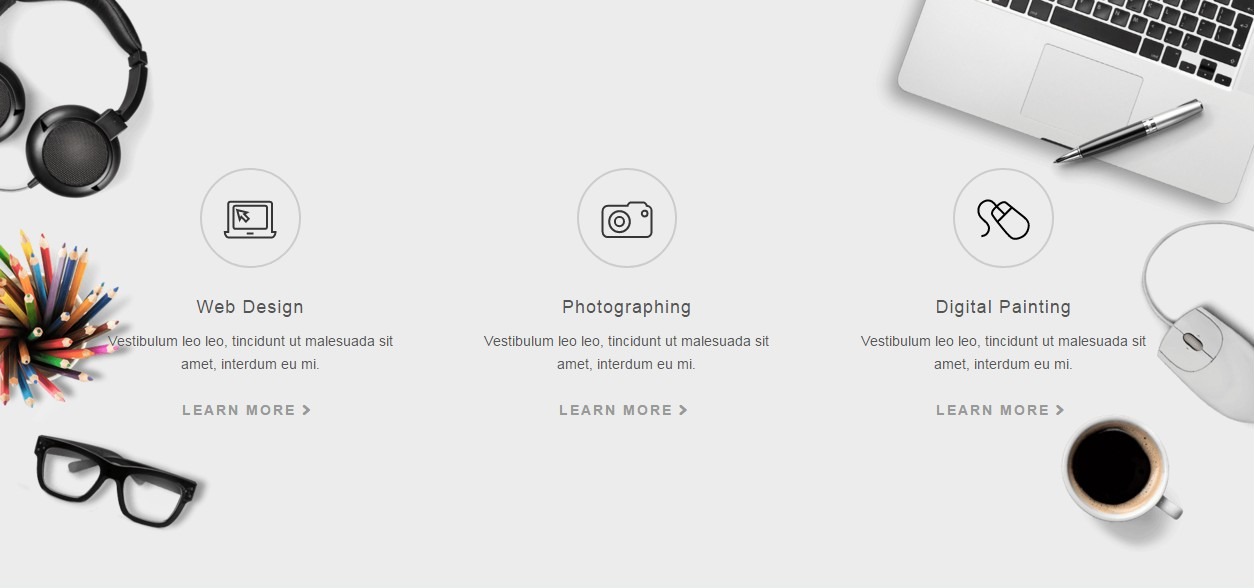Select the Digital Painting heading
Image resolution: width=1254 pixels, height=588 pixels.
click(x=1003, y=307)
